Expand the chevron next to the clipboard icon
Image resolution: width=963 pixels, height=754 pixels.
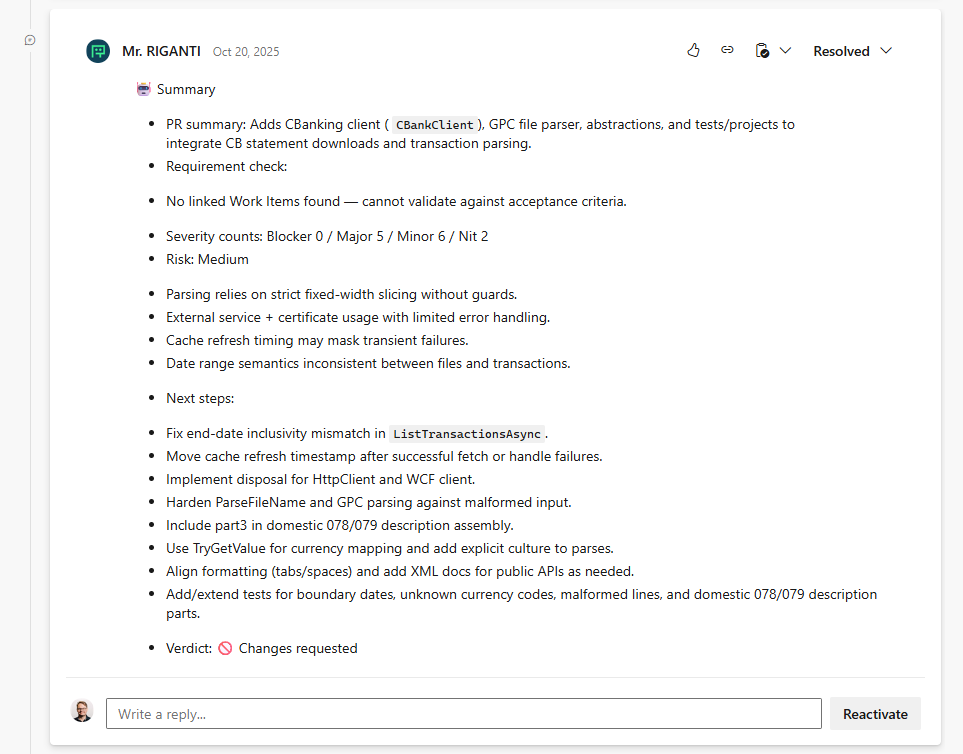pos(785,51)
